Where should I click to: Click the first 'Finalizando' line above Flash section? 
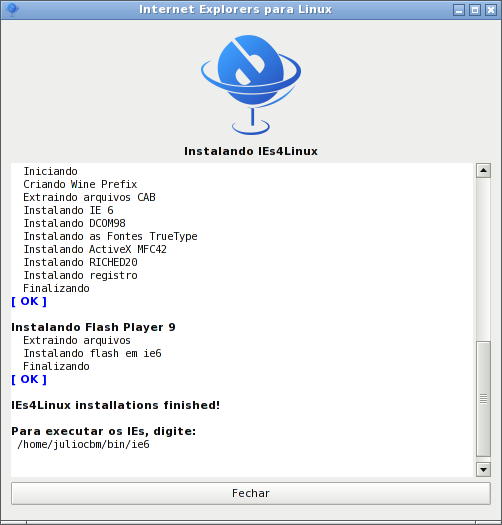pyautogui.click(x=56, y=288)
